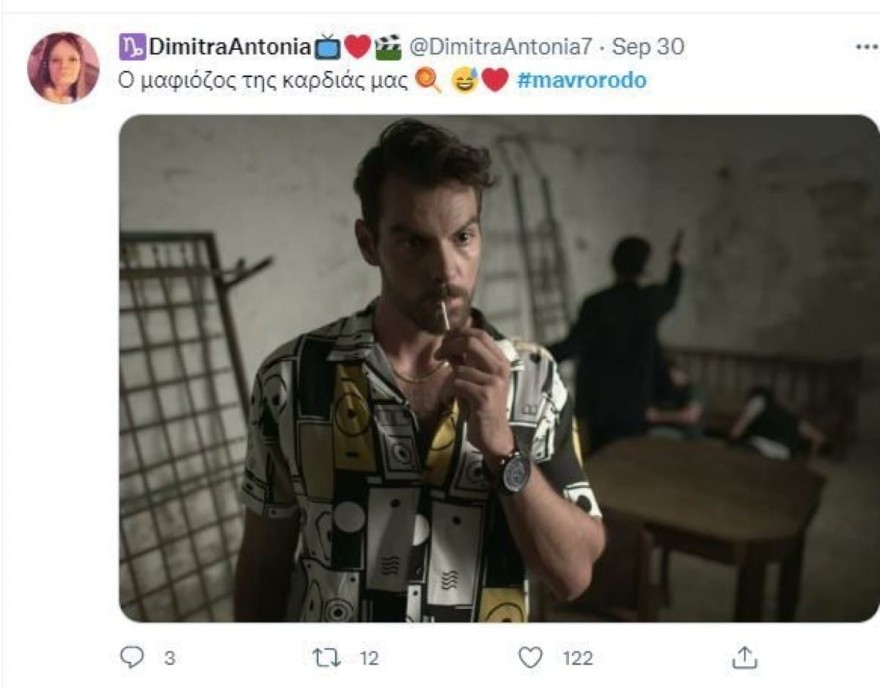Image resolution: width=880 pixels, height=689 pixels.
Task: Click the red heart emoji in the username
Action: coord(360,44)
